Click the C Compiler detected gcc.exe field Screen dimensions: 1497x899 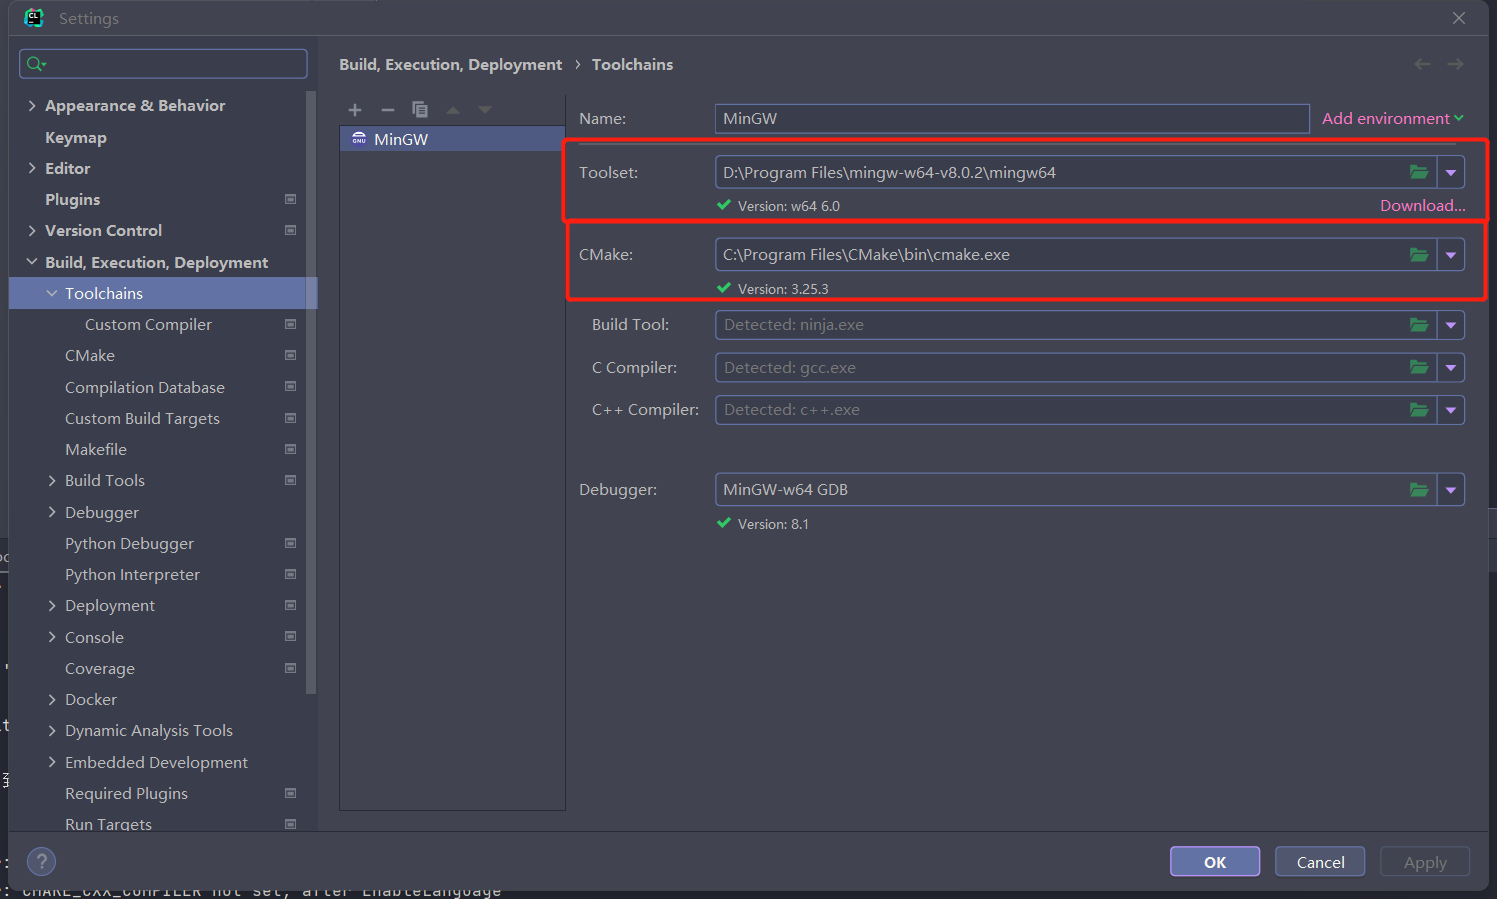coord(1076,368)
